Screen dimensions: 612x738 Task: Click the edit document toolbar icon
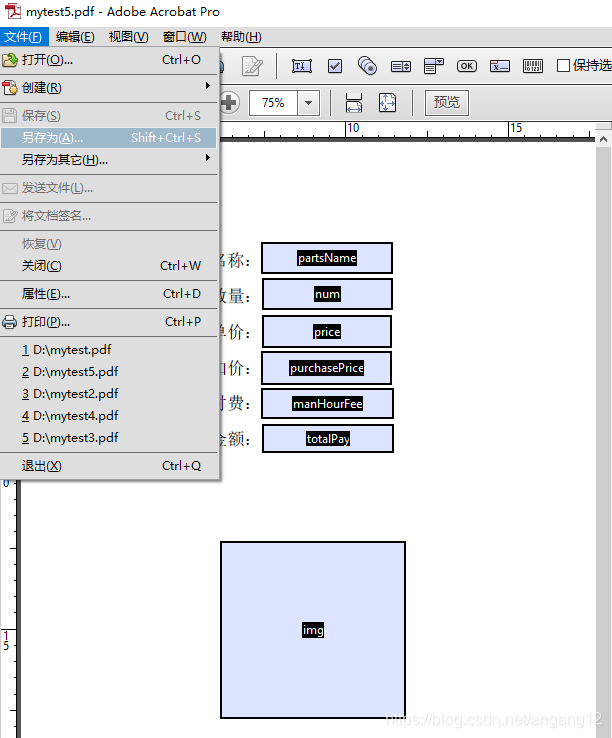(x=252, y=66)
